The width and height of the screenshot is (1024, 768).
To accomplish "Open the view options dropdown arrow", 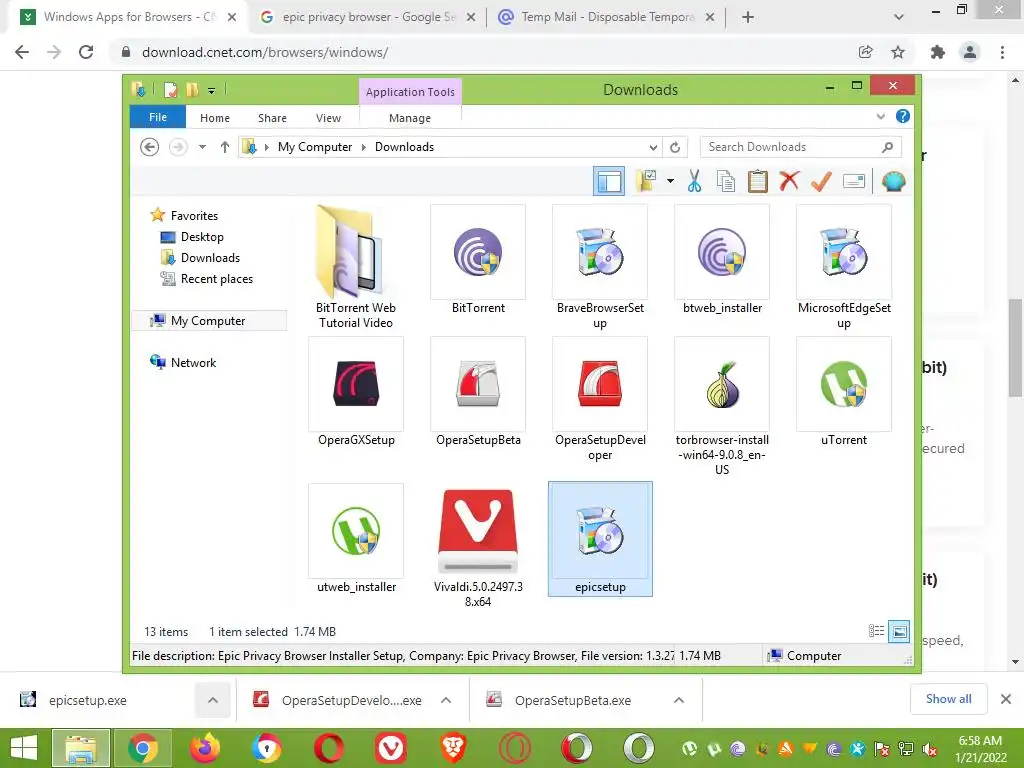I will 670,181.
